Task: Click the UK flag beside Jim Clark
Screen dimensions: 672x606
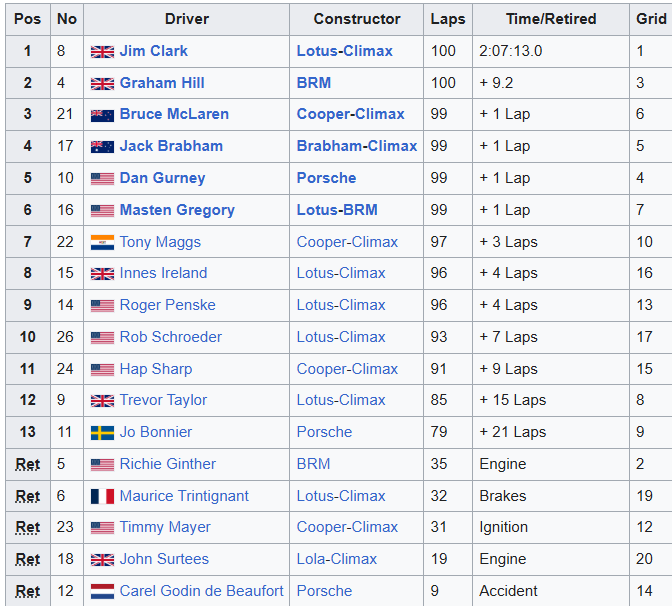Action: pyautogui.click(x=102, y=52)
